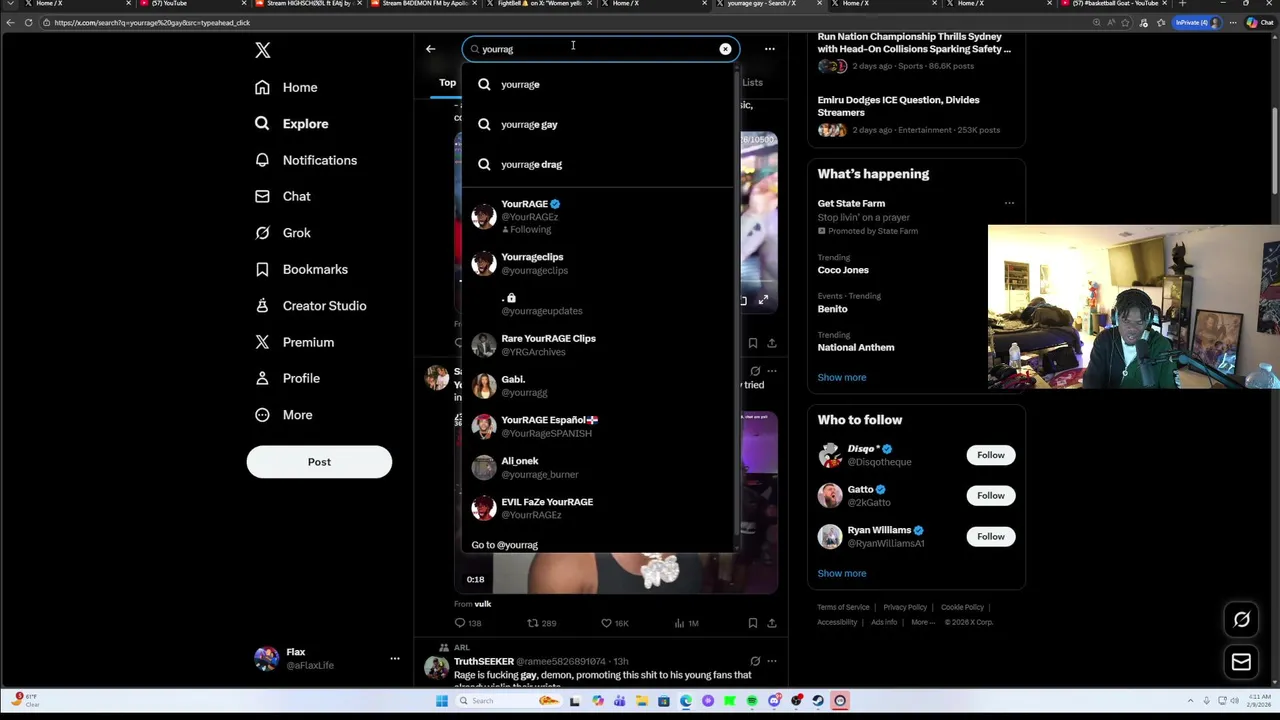Screen dimensions: 1280x720
Task: Switch to the Top search tab
Action: (447, 83)
